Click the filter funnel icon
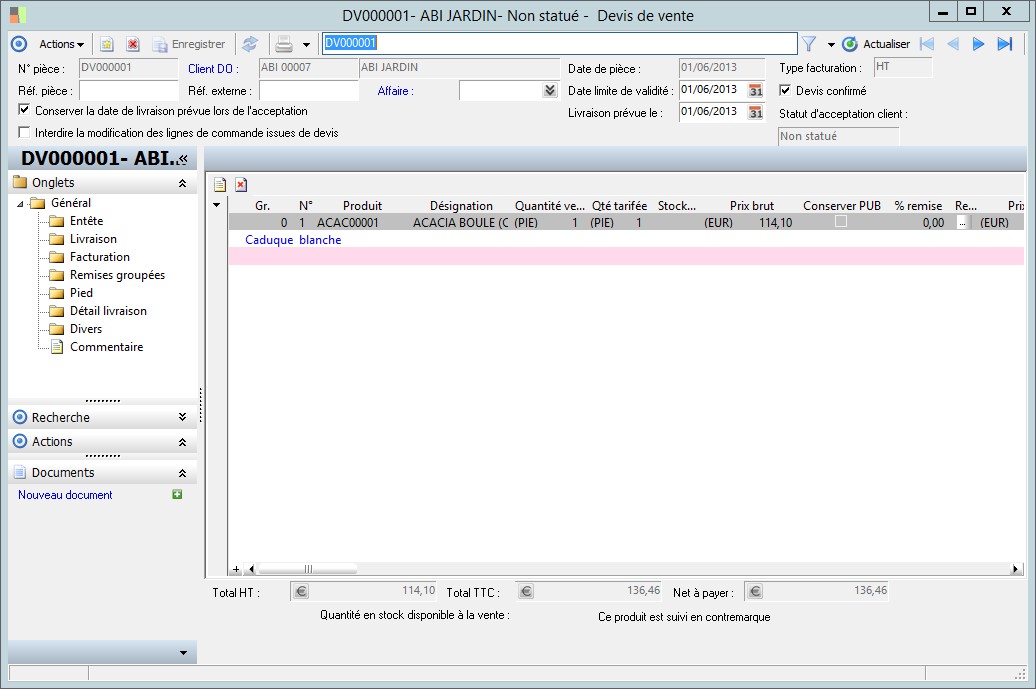 (x=809, y=44)
